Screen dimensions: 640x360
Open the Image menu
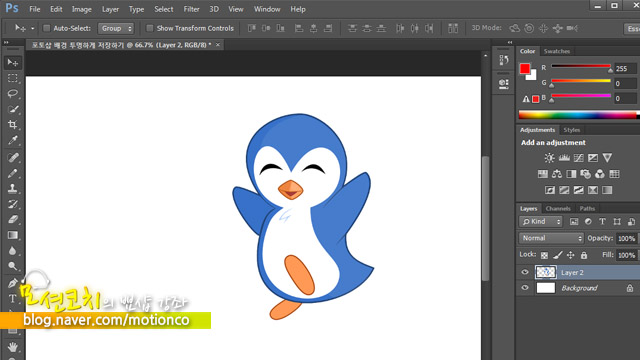(x=82, y=9)
